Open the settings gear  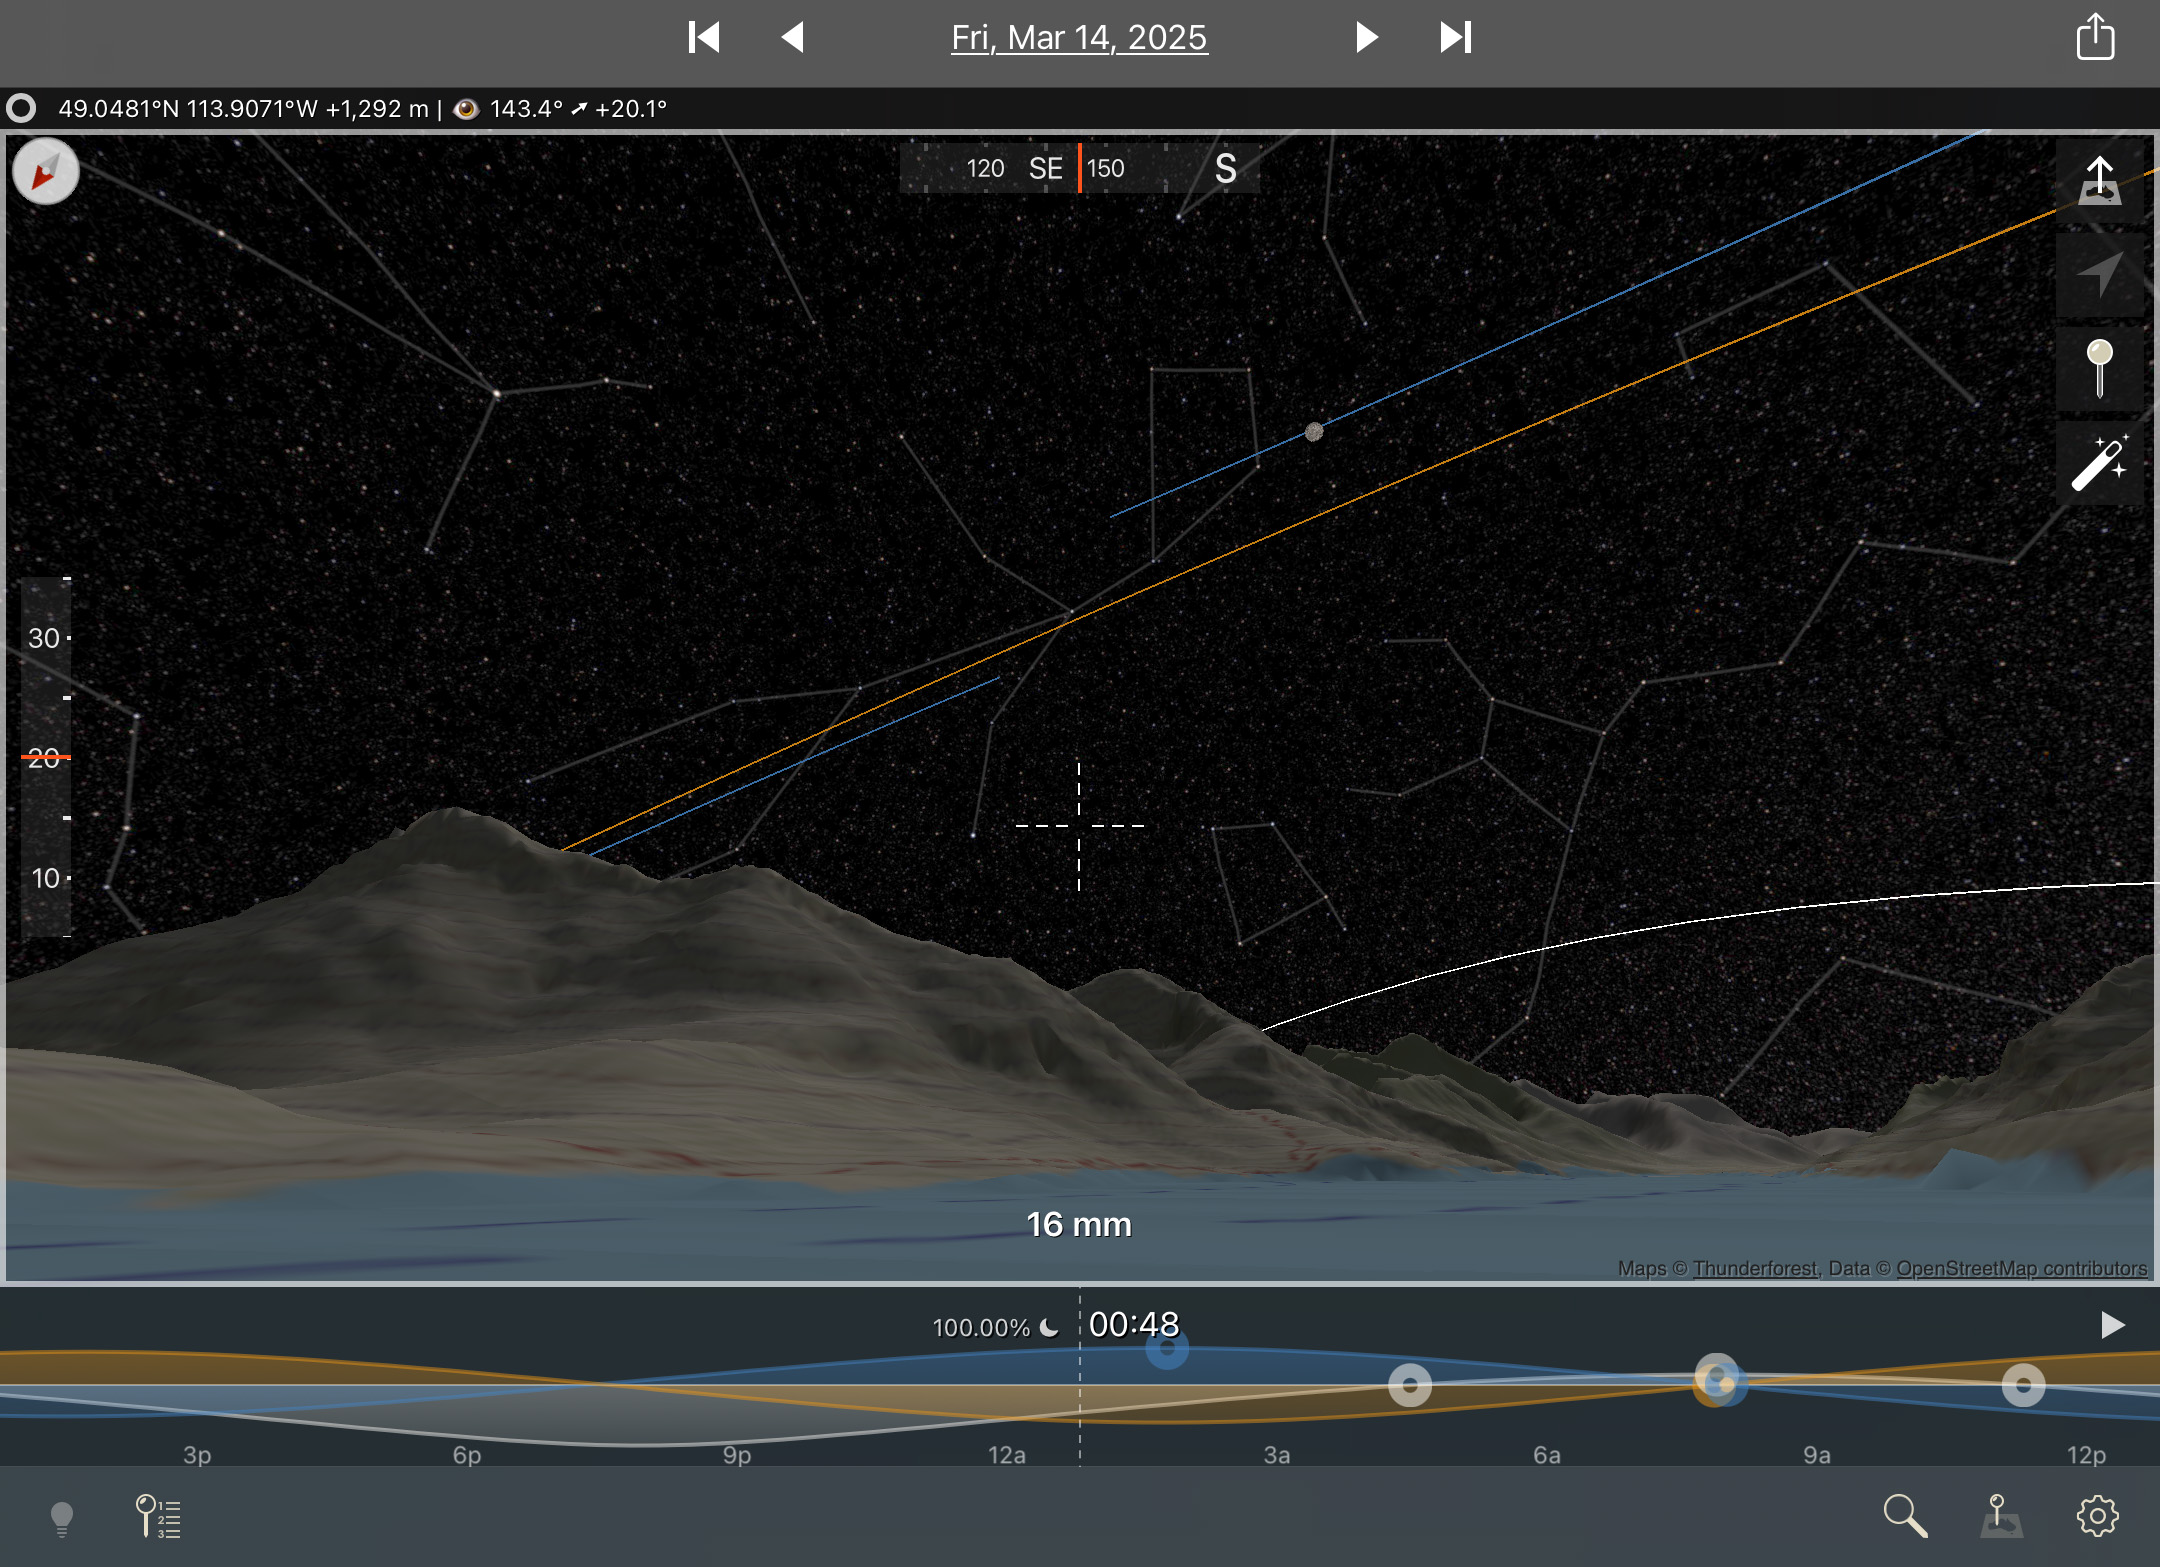2097,1516
